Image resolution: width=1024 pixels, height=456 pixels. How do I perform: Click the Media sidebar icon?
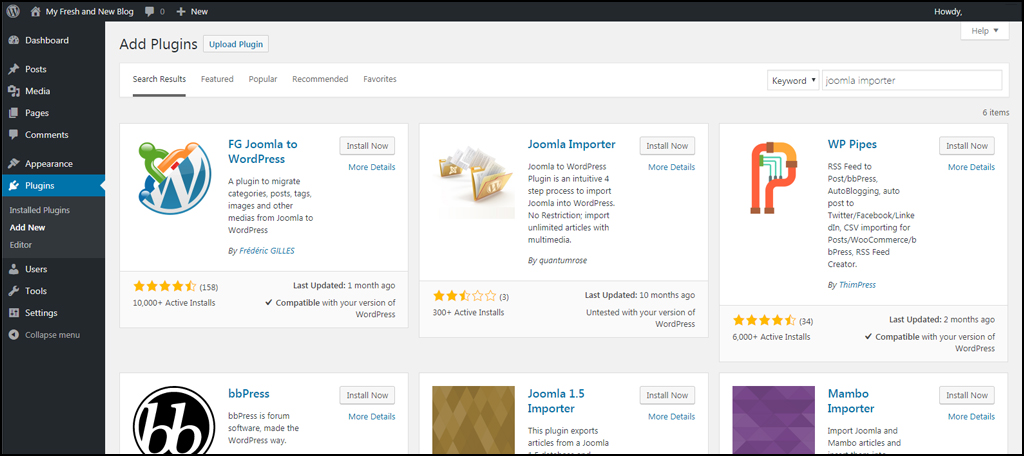14,91
